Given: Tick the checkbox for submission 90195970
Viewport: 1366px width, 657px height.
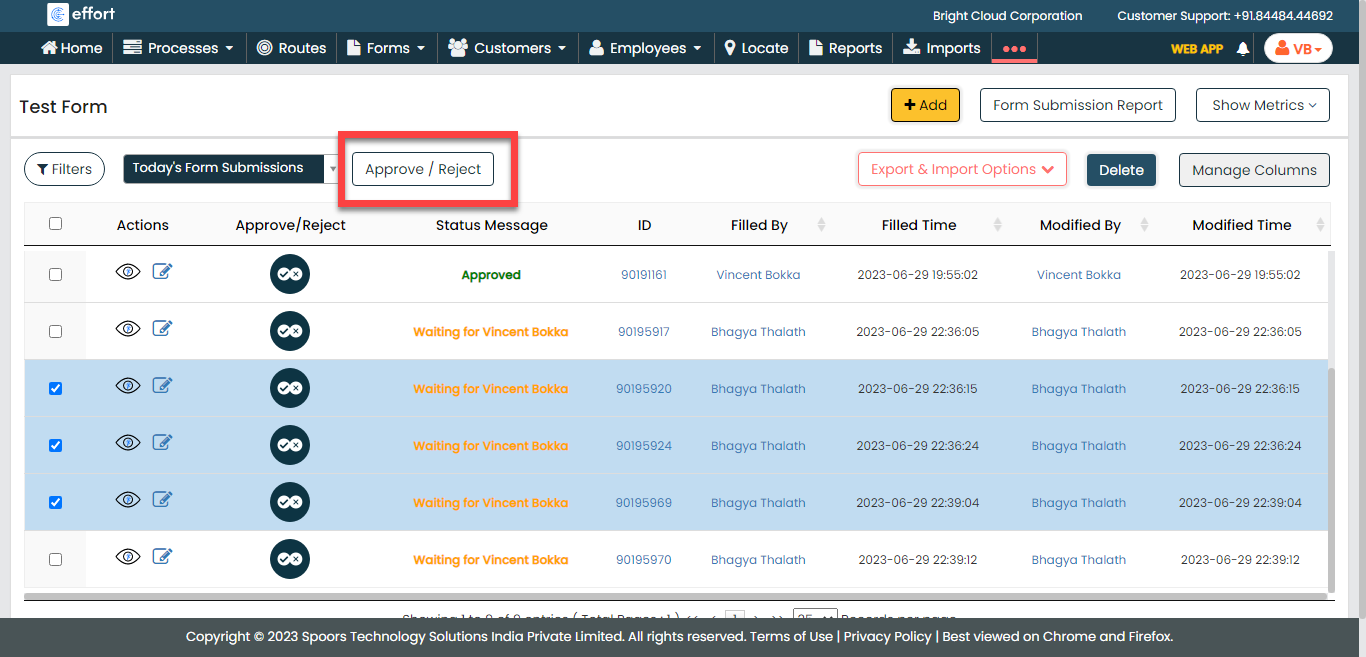Looking at the screenshot, I should coord(55,559).
